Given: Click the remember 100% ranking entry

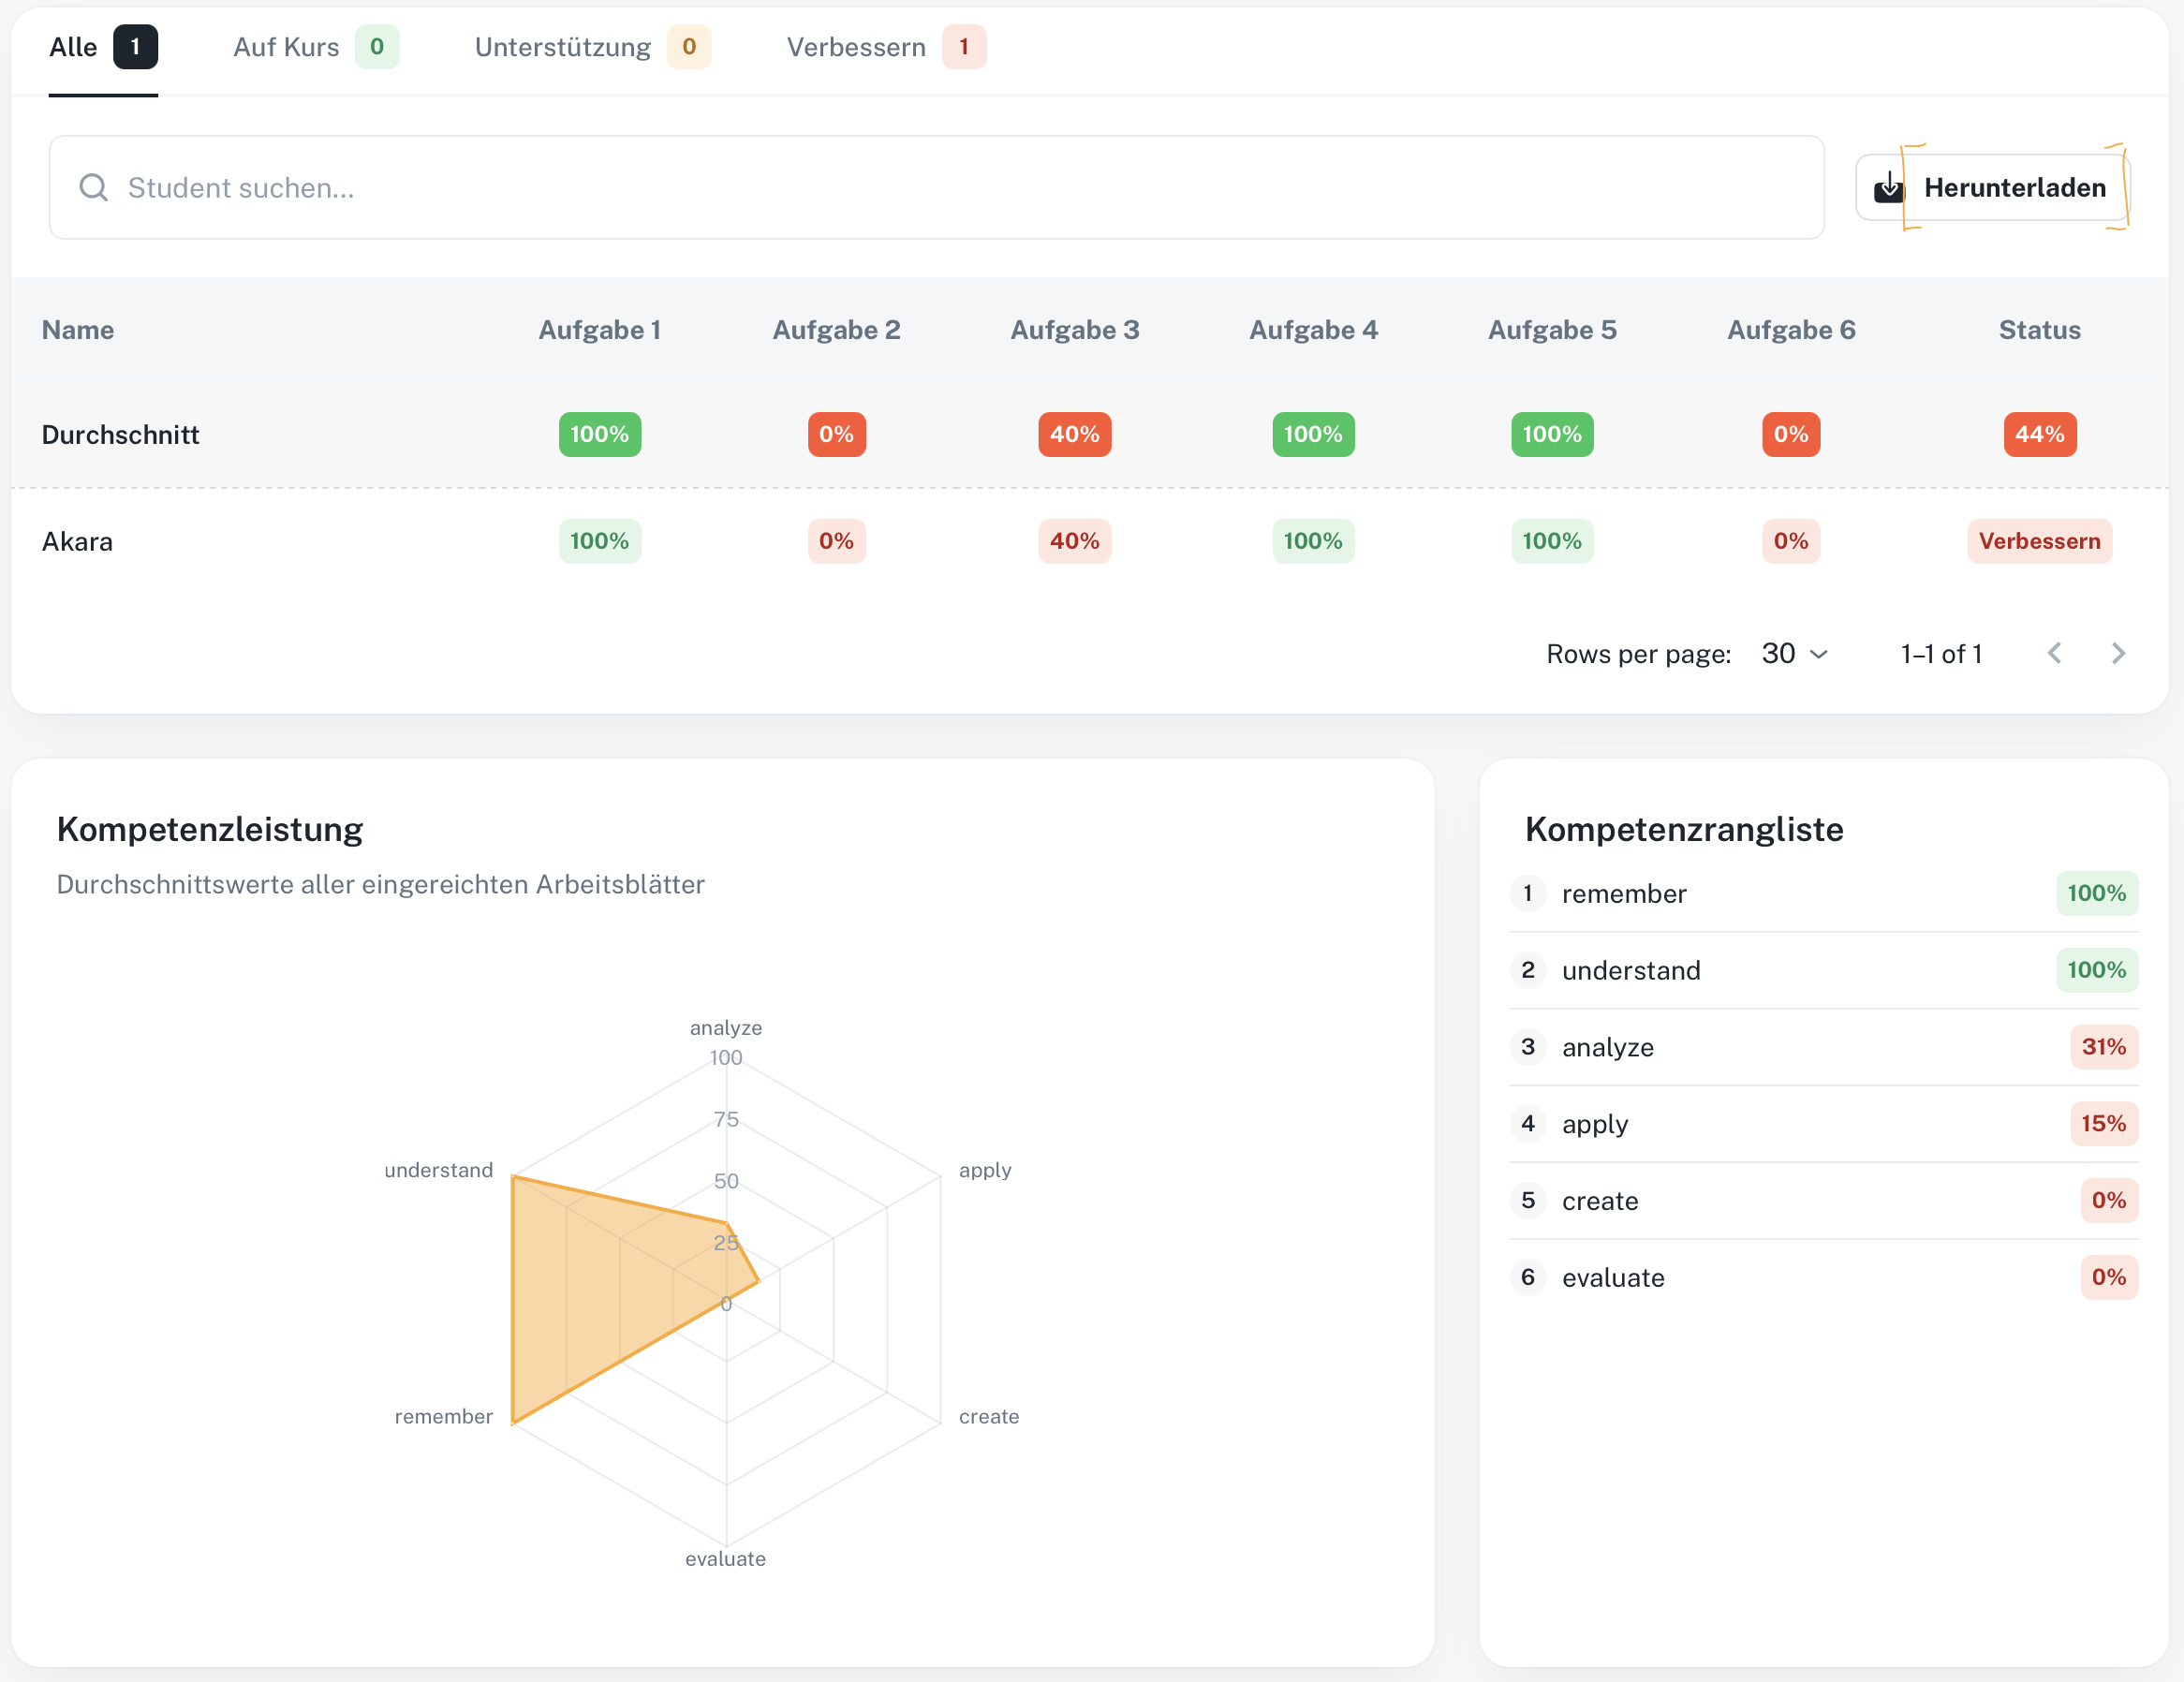Looking at the screenshot, I should coord(1823,893).
